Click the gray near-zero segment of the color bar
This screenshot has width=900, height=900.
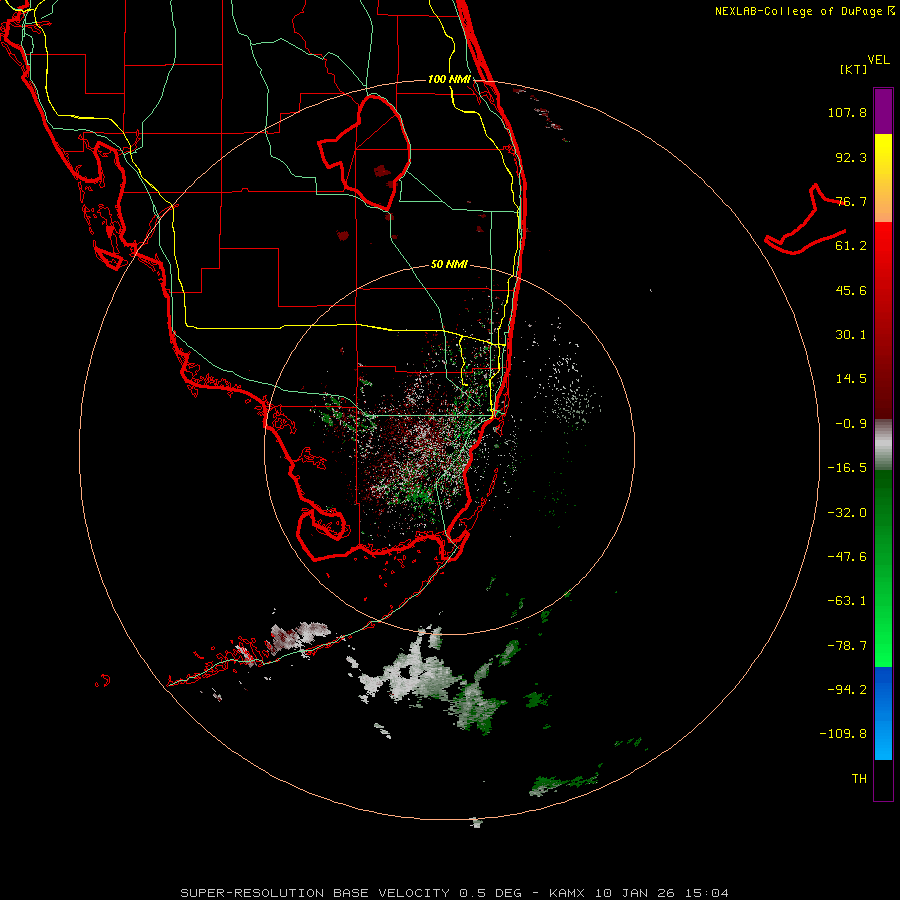click(883, 445)
